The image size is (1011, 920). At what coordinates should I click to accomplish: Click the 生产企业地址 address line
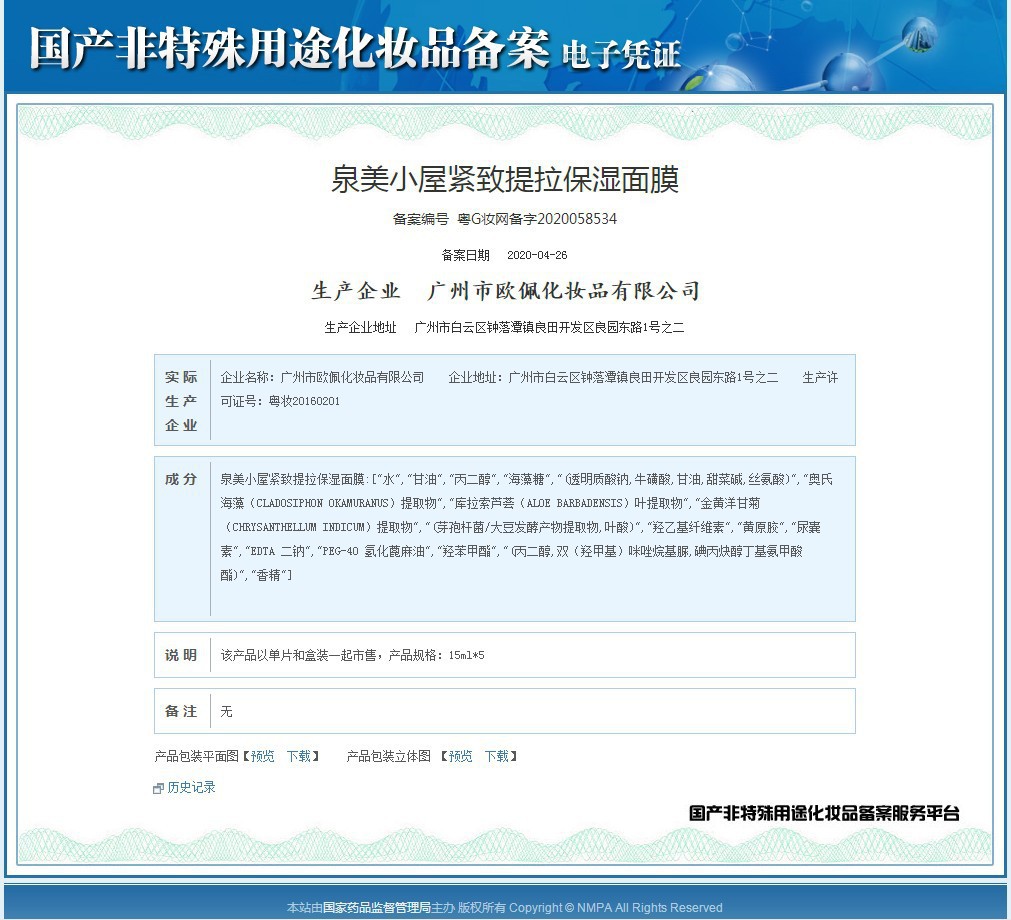pos(504,328)
